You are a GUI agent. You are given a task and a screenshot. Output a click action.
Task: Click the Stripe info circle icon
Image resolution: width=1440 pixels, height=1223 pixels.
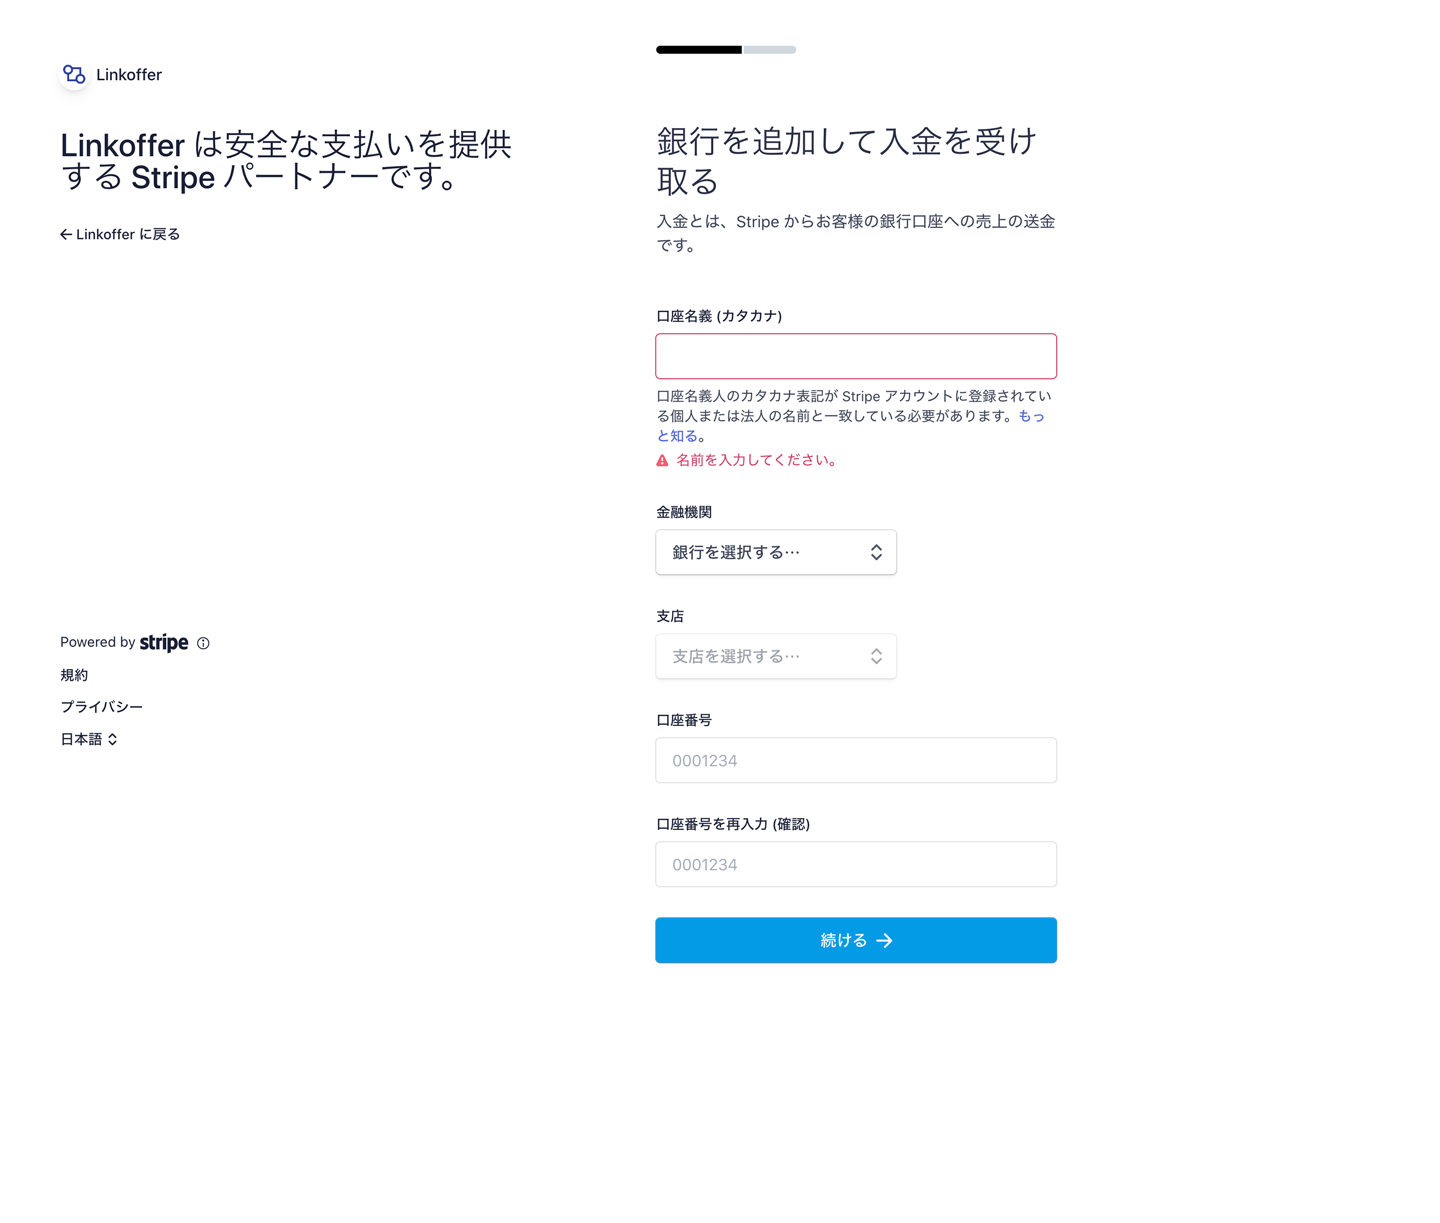click(x=203, y=643)
